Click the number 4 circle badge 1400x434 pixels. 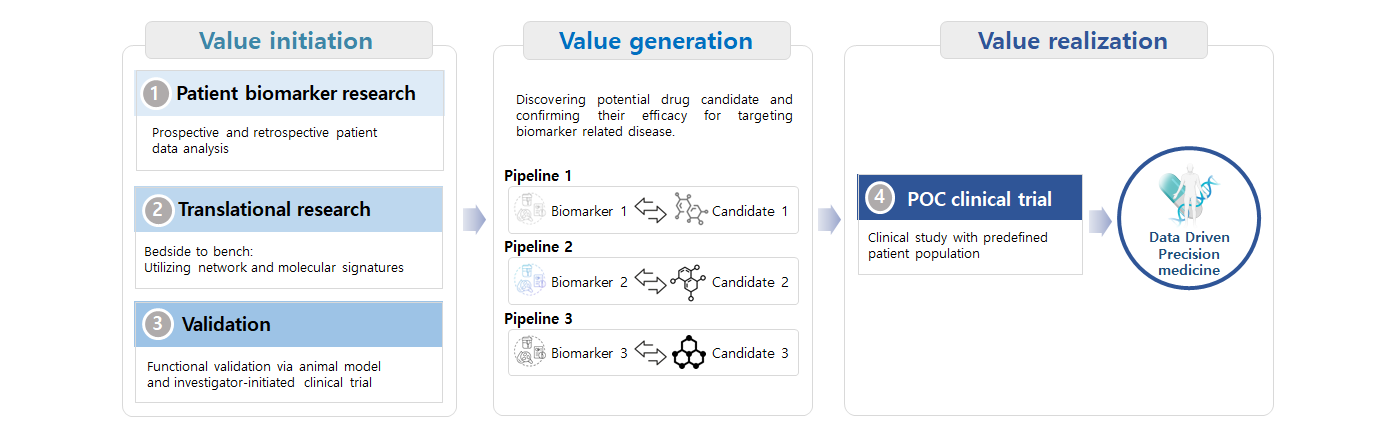[x=879, y=198]
